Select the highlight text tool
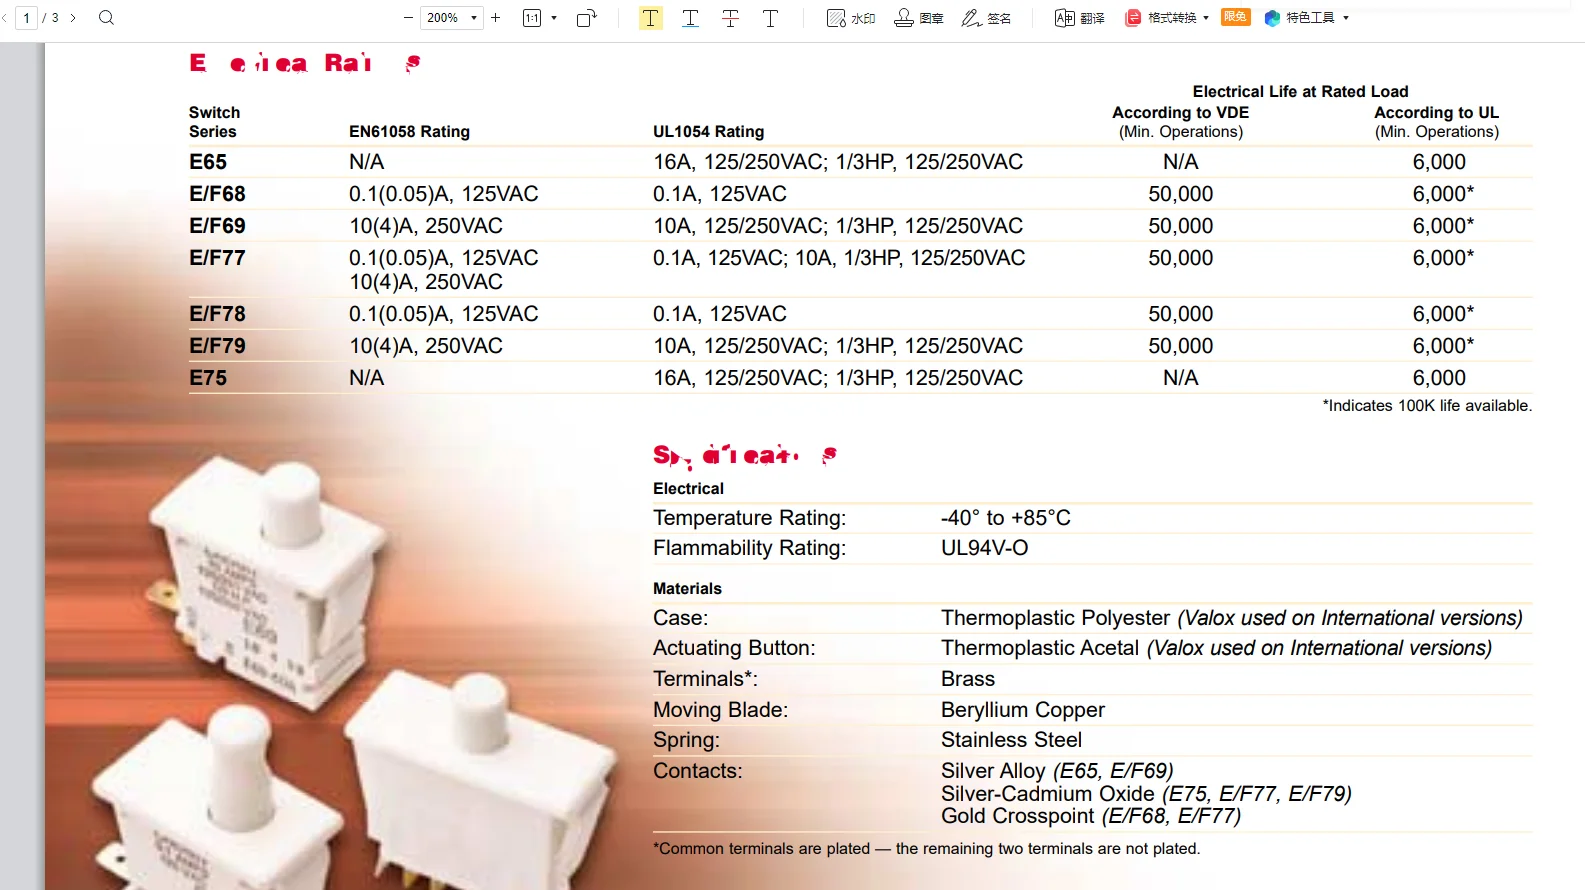1585x890 pixels. 651,18
